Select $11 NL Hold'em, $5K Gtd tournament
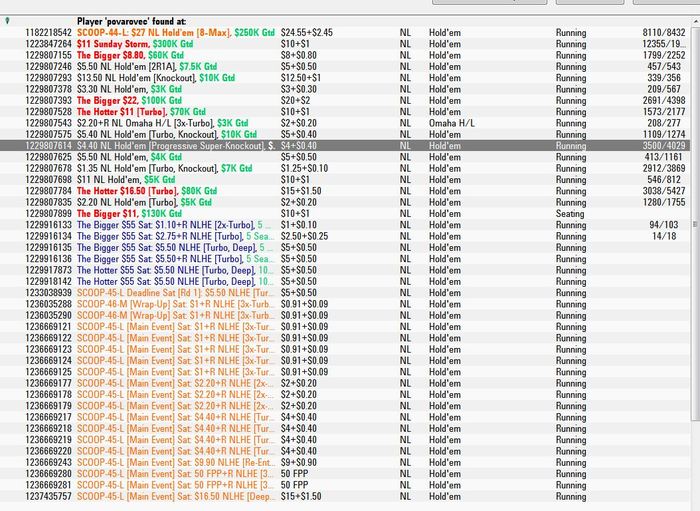Screen dimensions: 700x511 point(345,179)
